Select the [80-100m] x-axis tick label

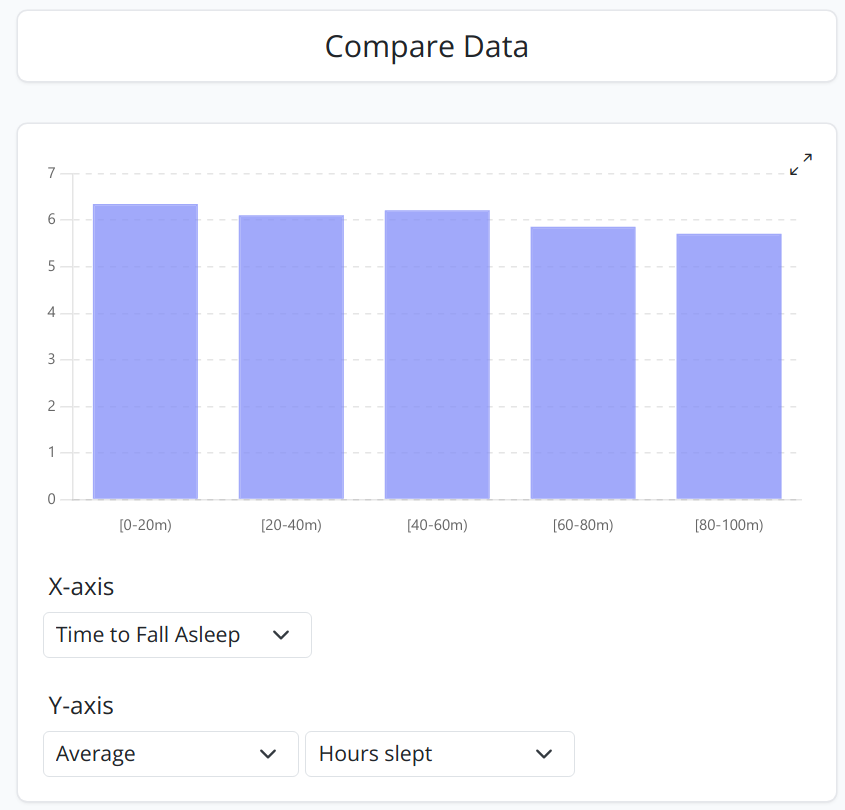729,525
